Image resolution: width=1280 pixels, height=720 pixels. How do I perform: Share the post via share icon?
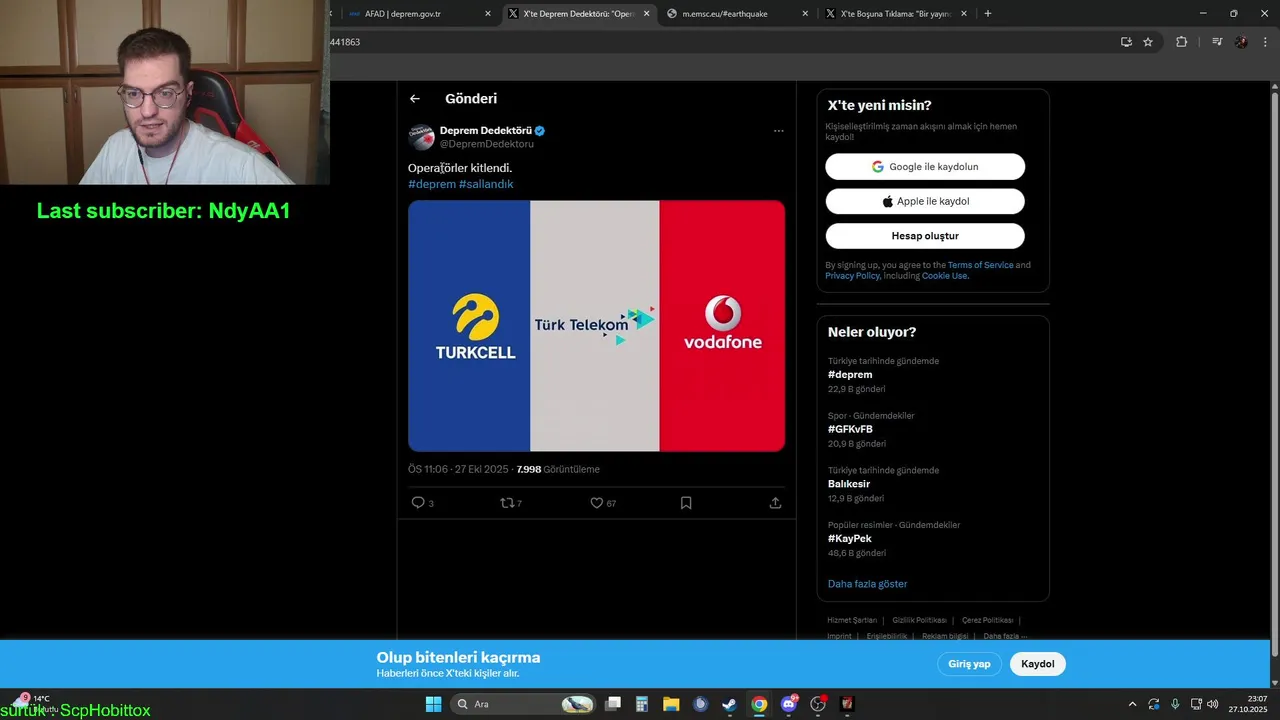(775, 503)
